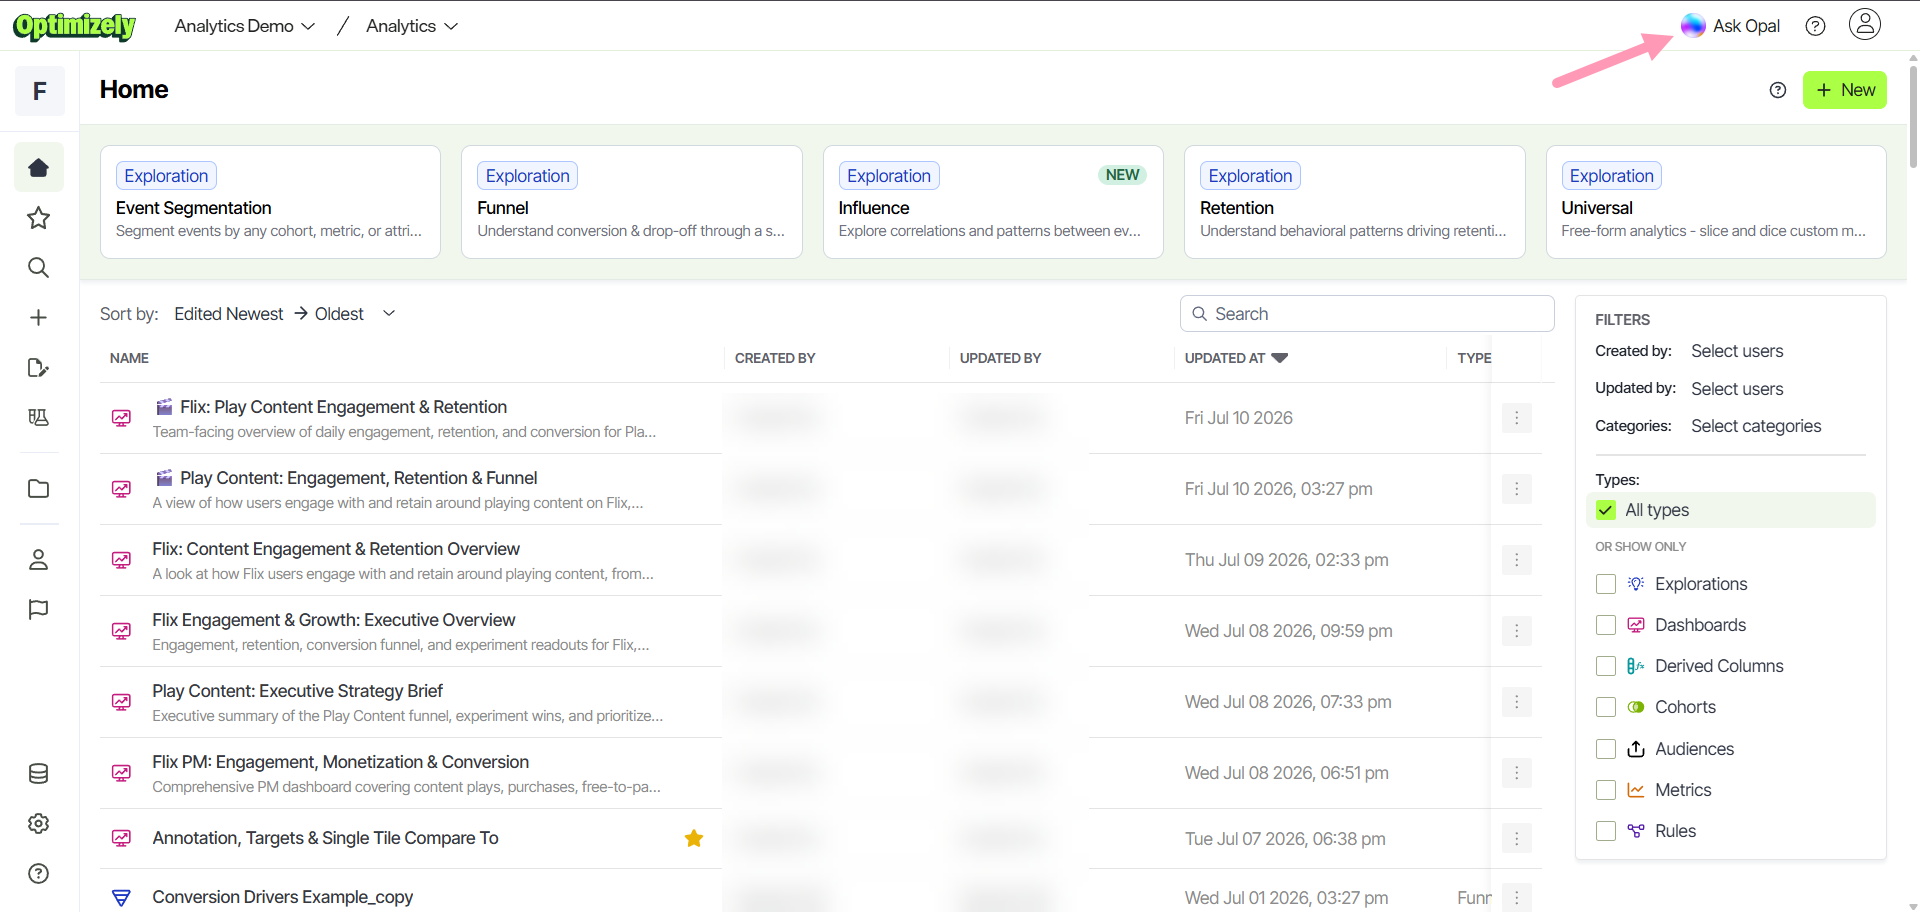Open kebab menu for Flix PM row
This screenshot has width=1920, height=912.
pyautogui.click(x=1517, y=773)
